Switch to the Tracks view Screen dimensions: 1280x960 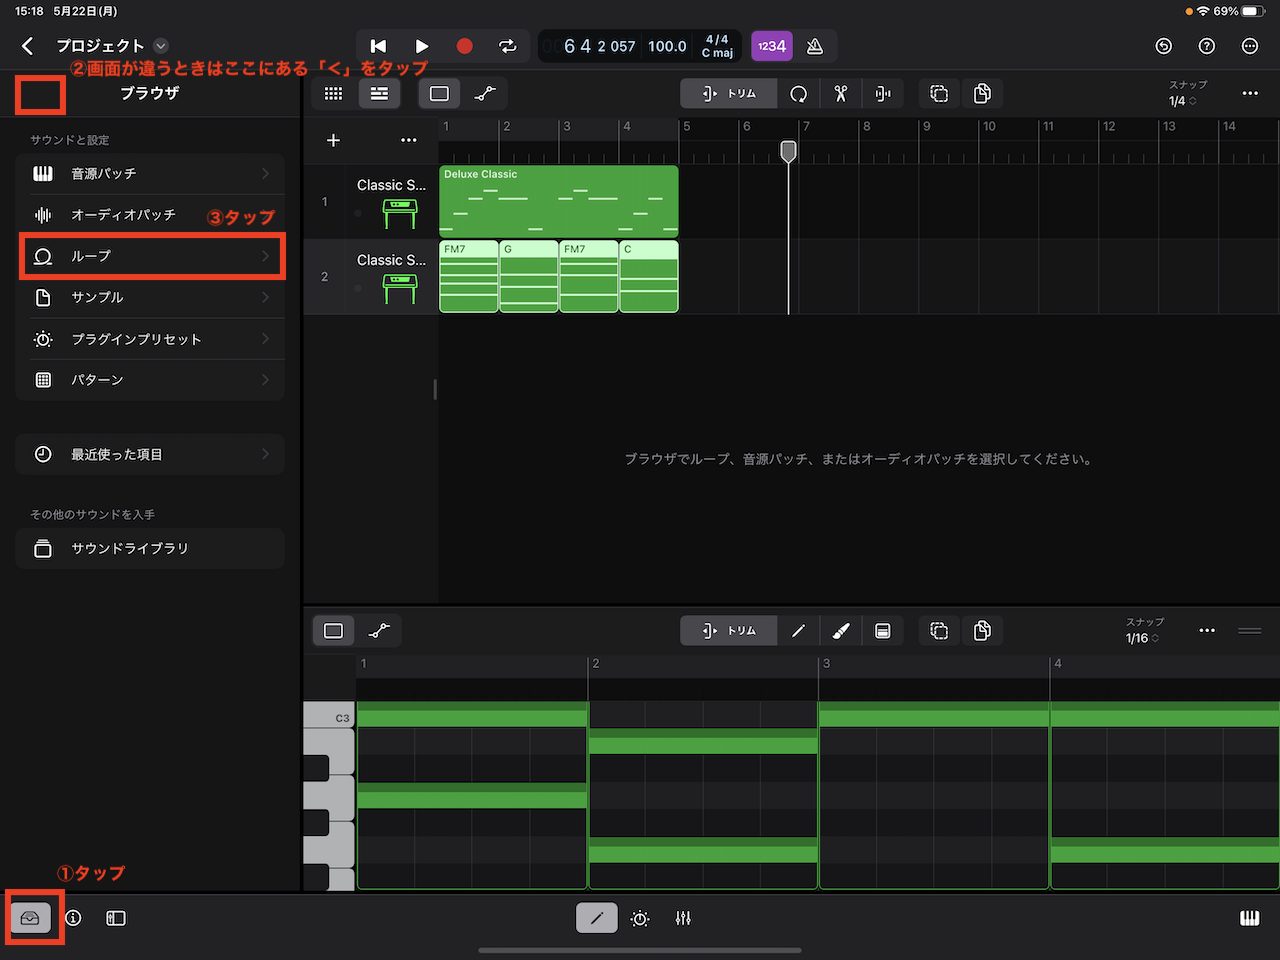379,93
